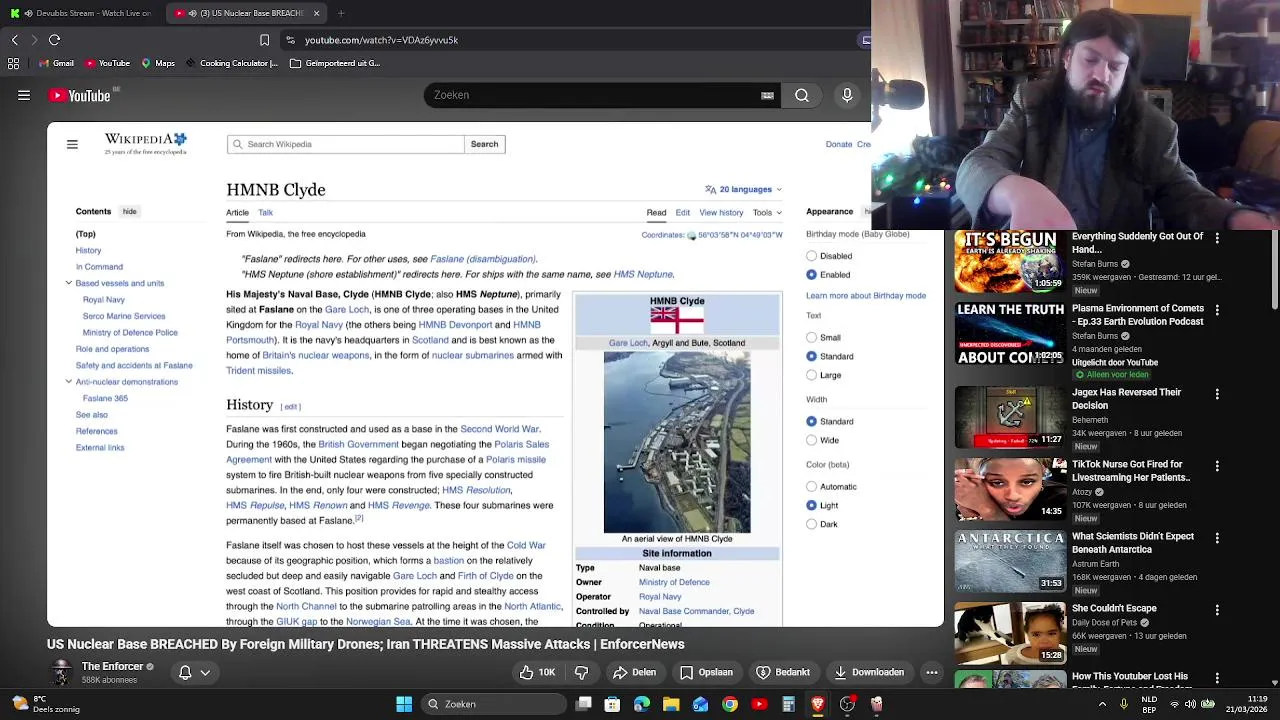Click the Delen share button
1280x720 pixels.
pyautogui.click(x=634, y=672)
